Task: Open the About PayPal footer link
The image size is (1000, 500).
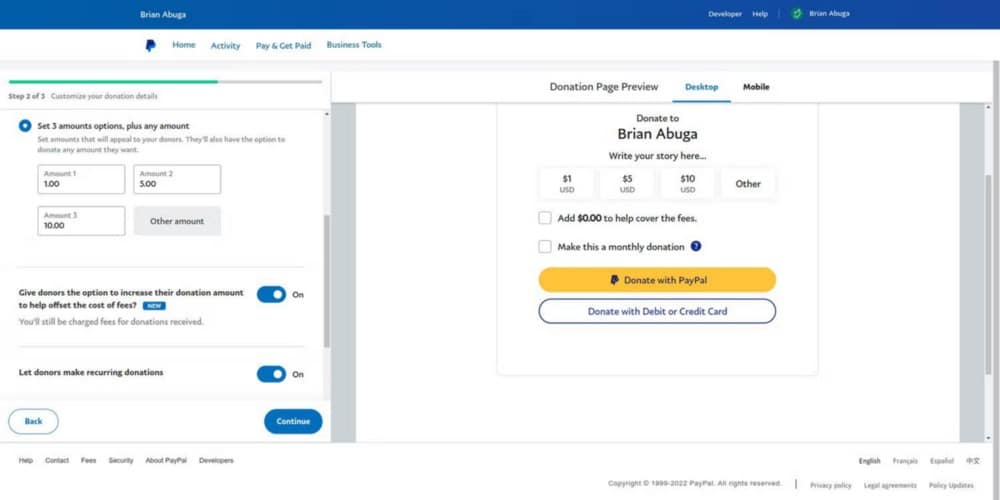Action: [166, 460]
